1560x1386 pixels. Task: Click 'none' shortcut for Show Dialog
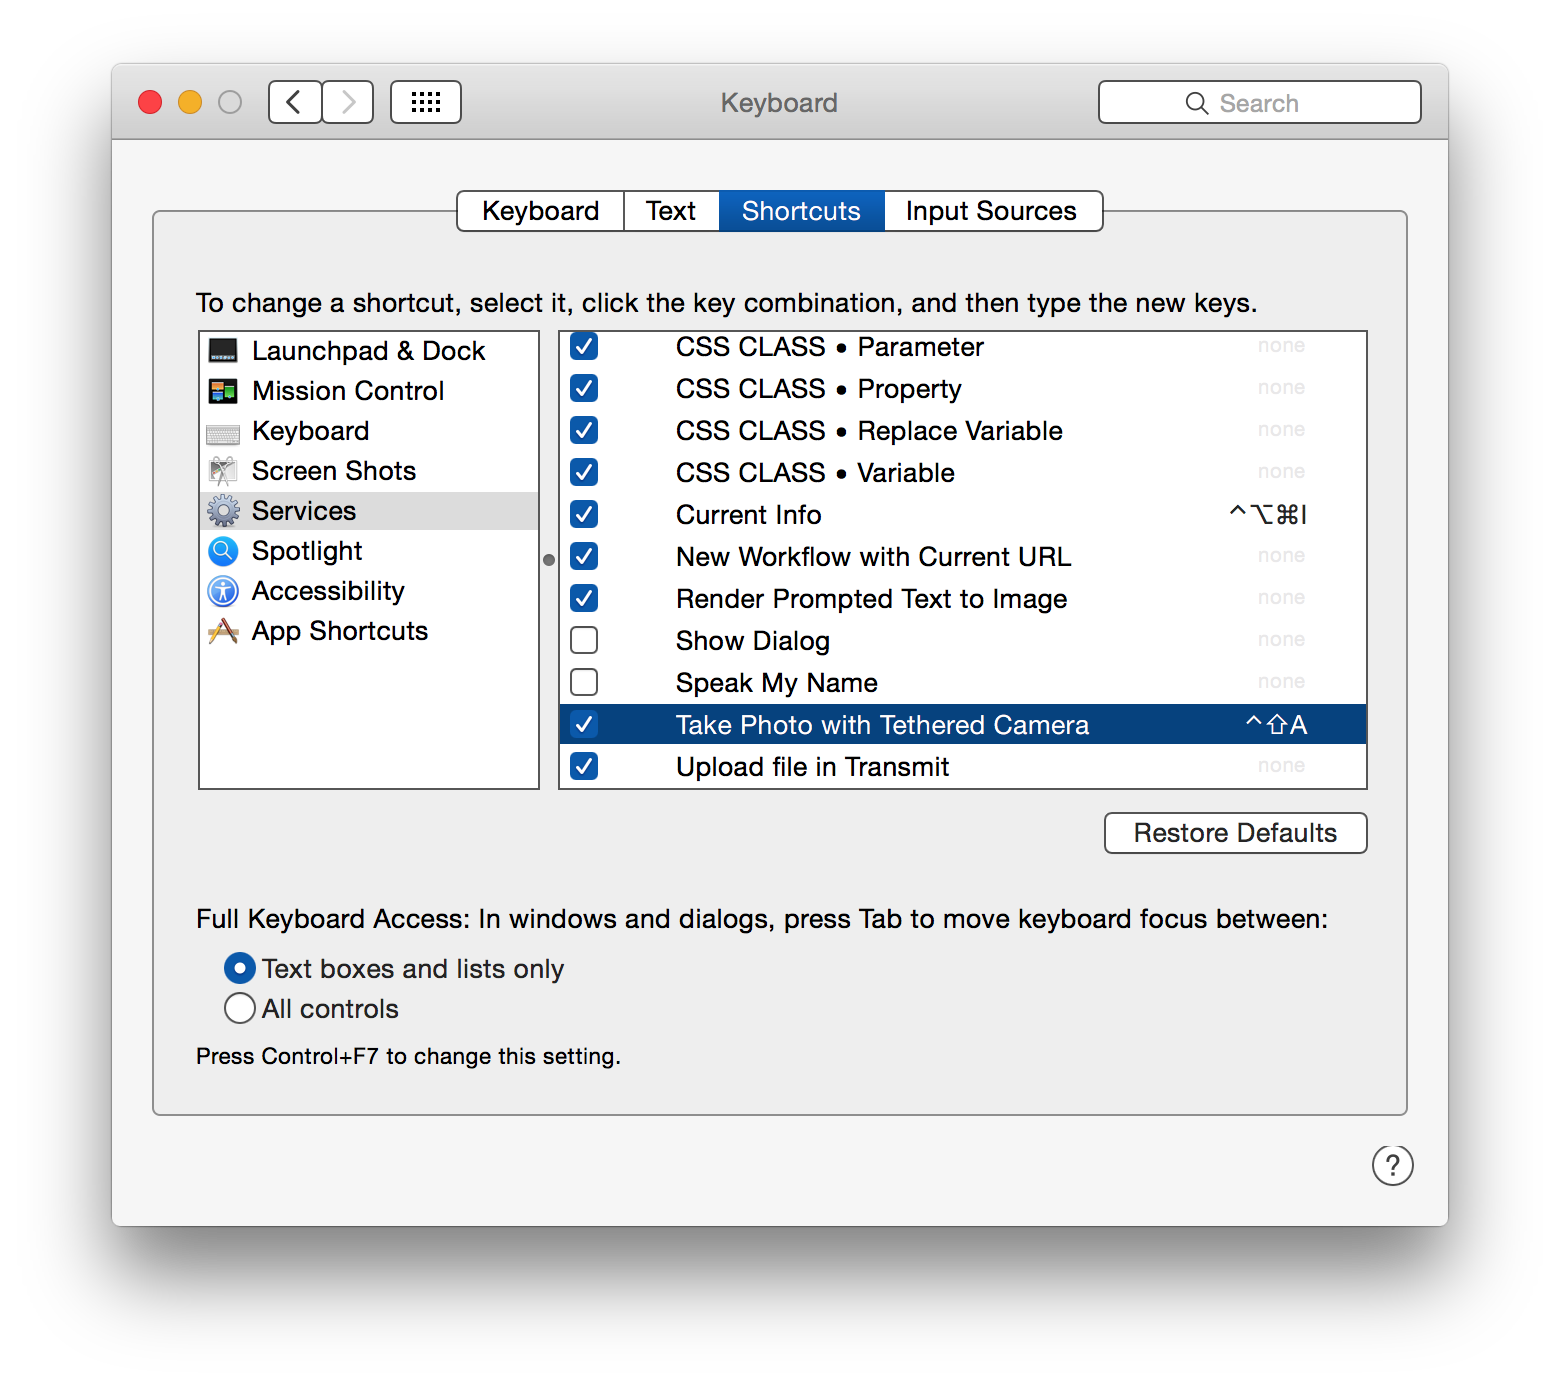[1281, 639]
